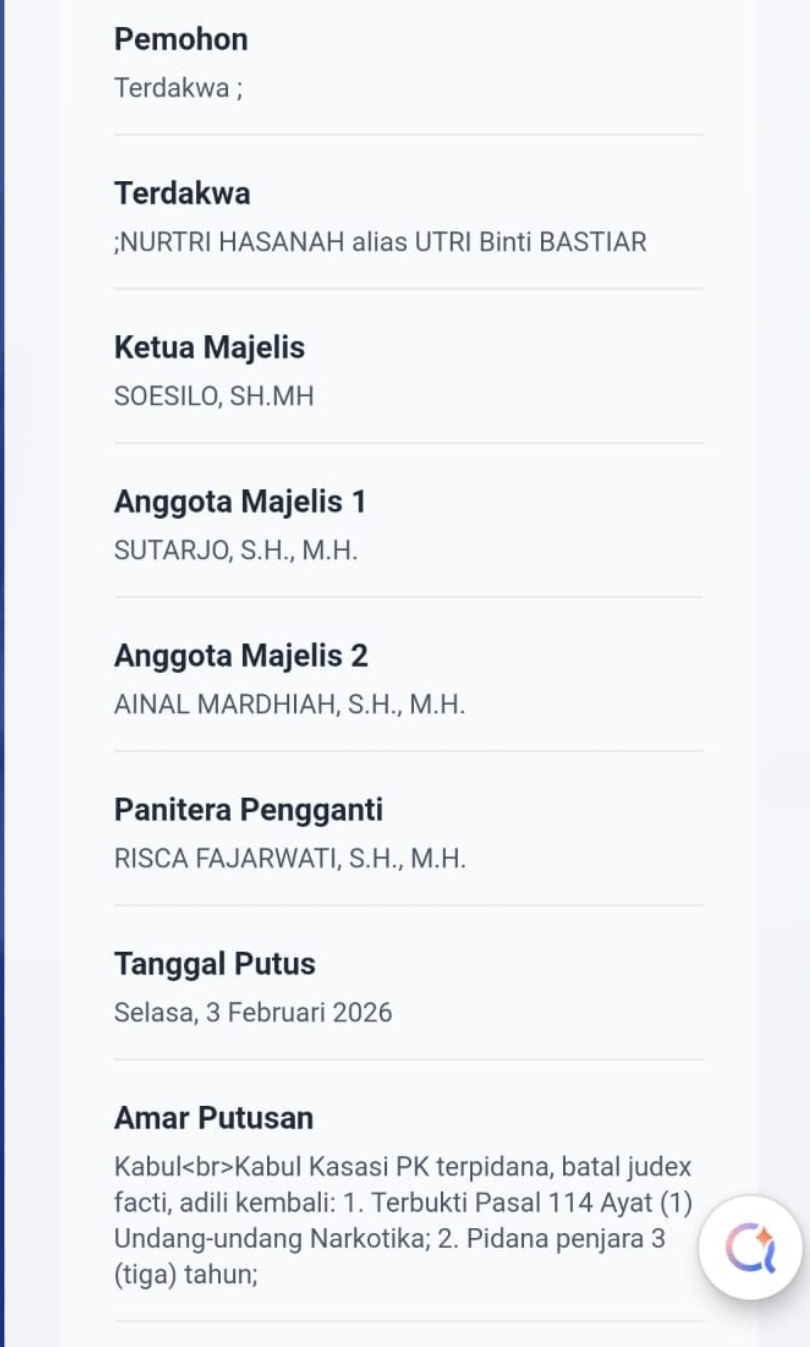Click the Panitera Pengganti heading

[248, 809]
